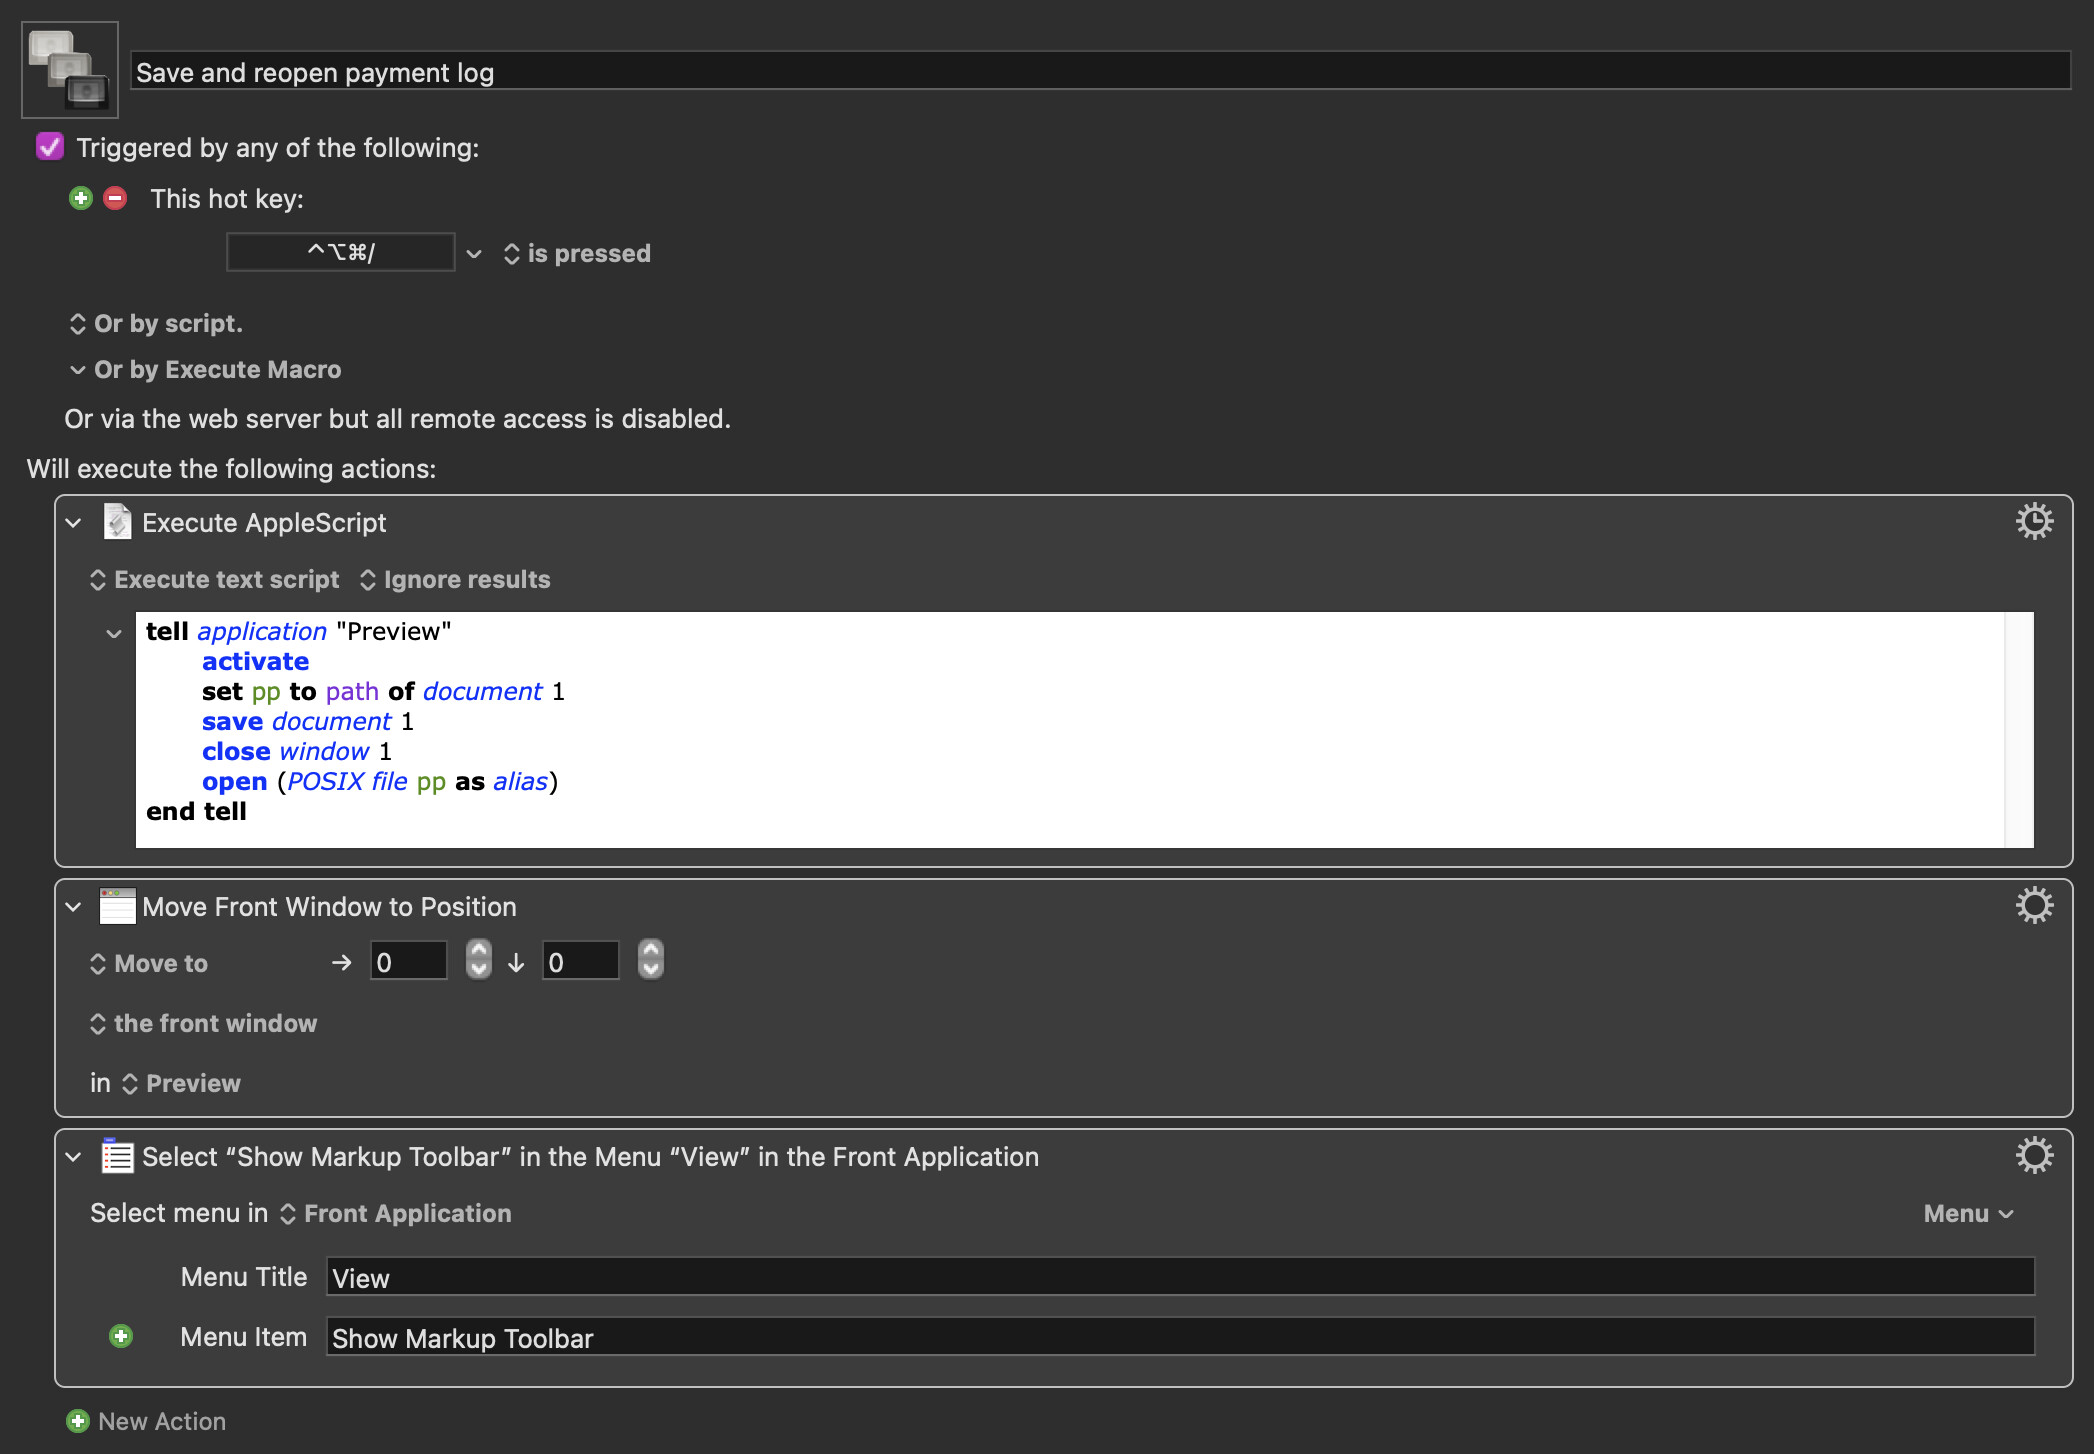2094x1454 pixels.
Task: Click the macro icon image well
Action: pos(70,70)
